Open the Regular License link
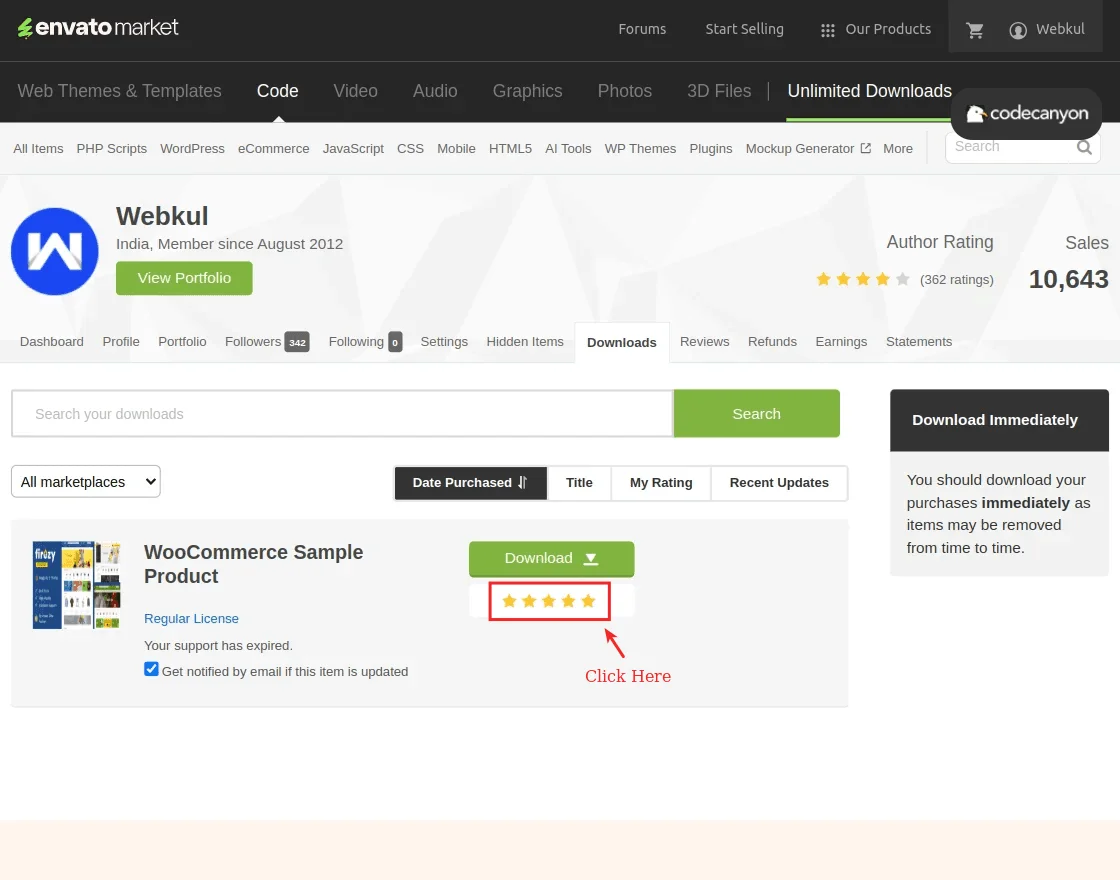Viewport: 1120px width, 880px height. pos(191,618)
